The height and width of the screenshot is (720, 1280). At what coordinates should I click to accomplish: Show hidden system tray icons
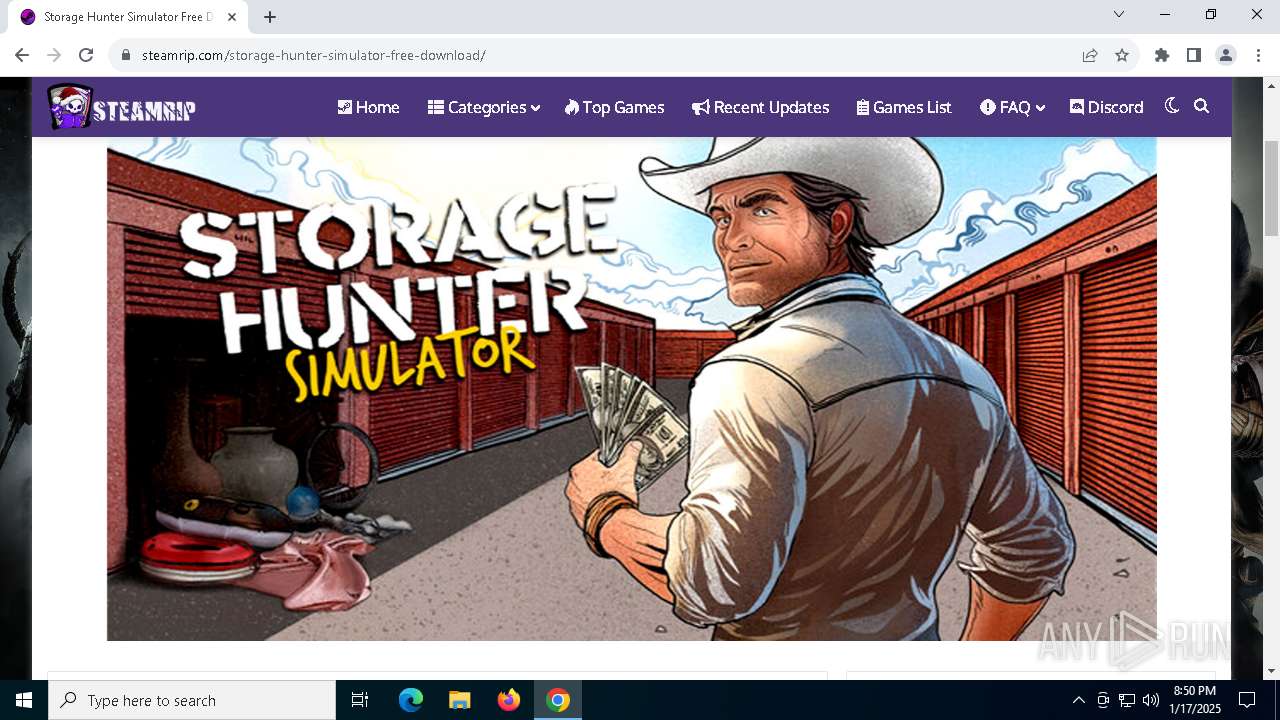point(1078,700)
